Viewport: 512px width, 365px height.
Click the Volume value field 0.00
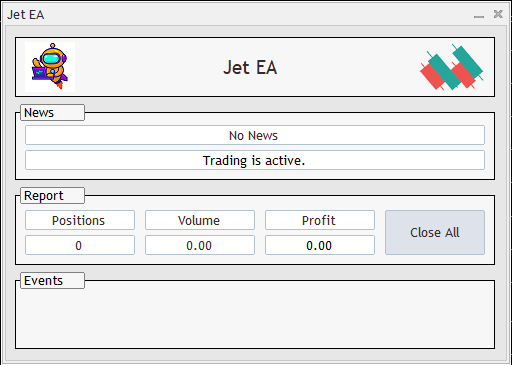click(200, 245)
